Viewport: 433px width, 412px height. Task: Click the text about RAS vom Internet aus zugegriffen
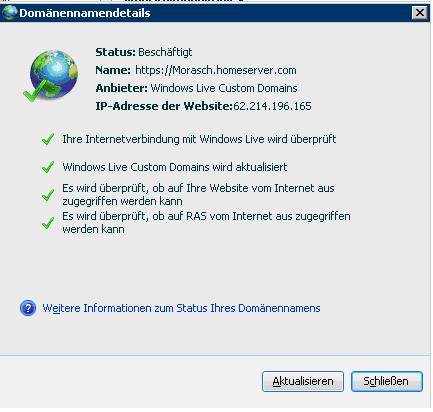206,223
